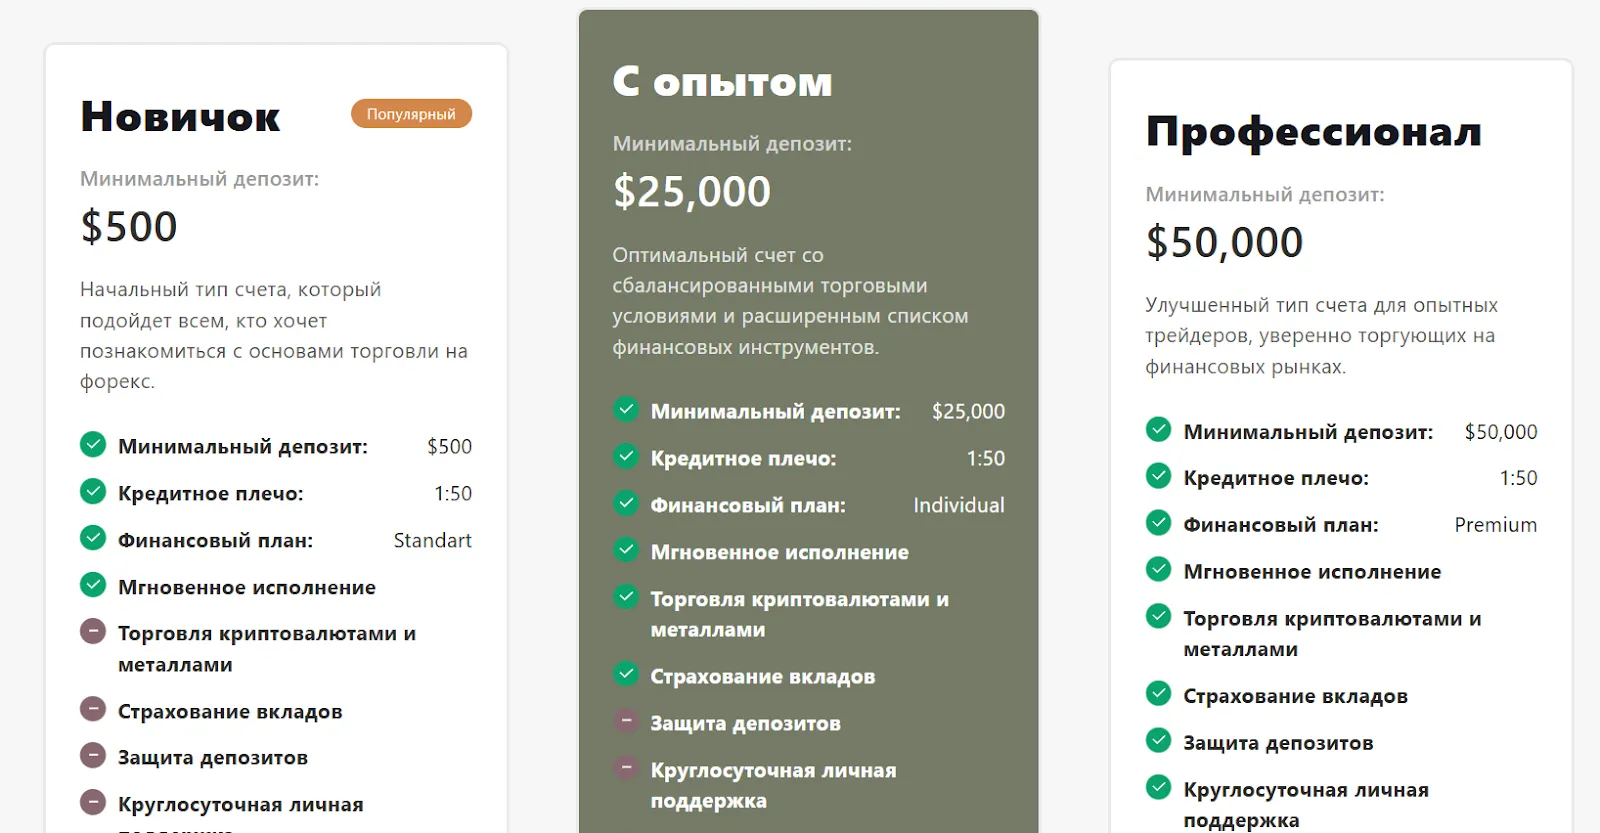Screen dimensions: 1600x833
Task: Click minus icon beside Новичок Защита депозитов
Action: coord(93,755)
